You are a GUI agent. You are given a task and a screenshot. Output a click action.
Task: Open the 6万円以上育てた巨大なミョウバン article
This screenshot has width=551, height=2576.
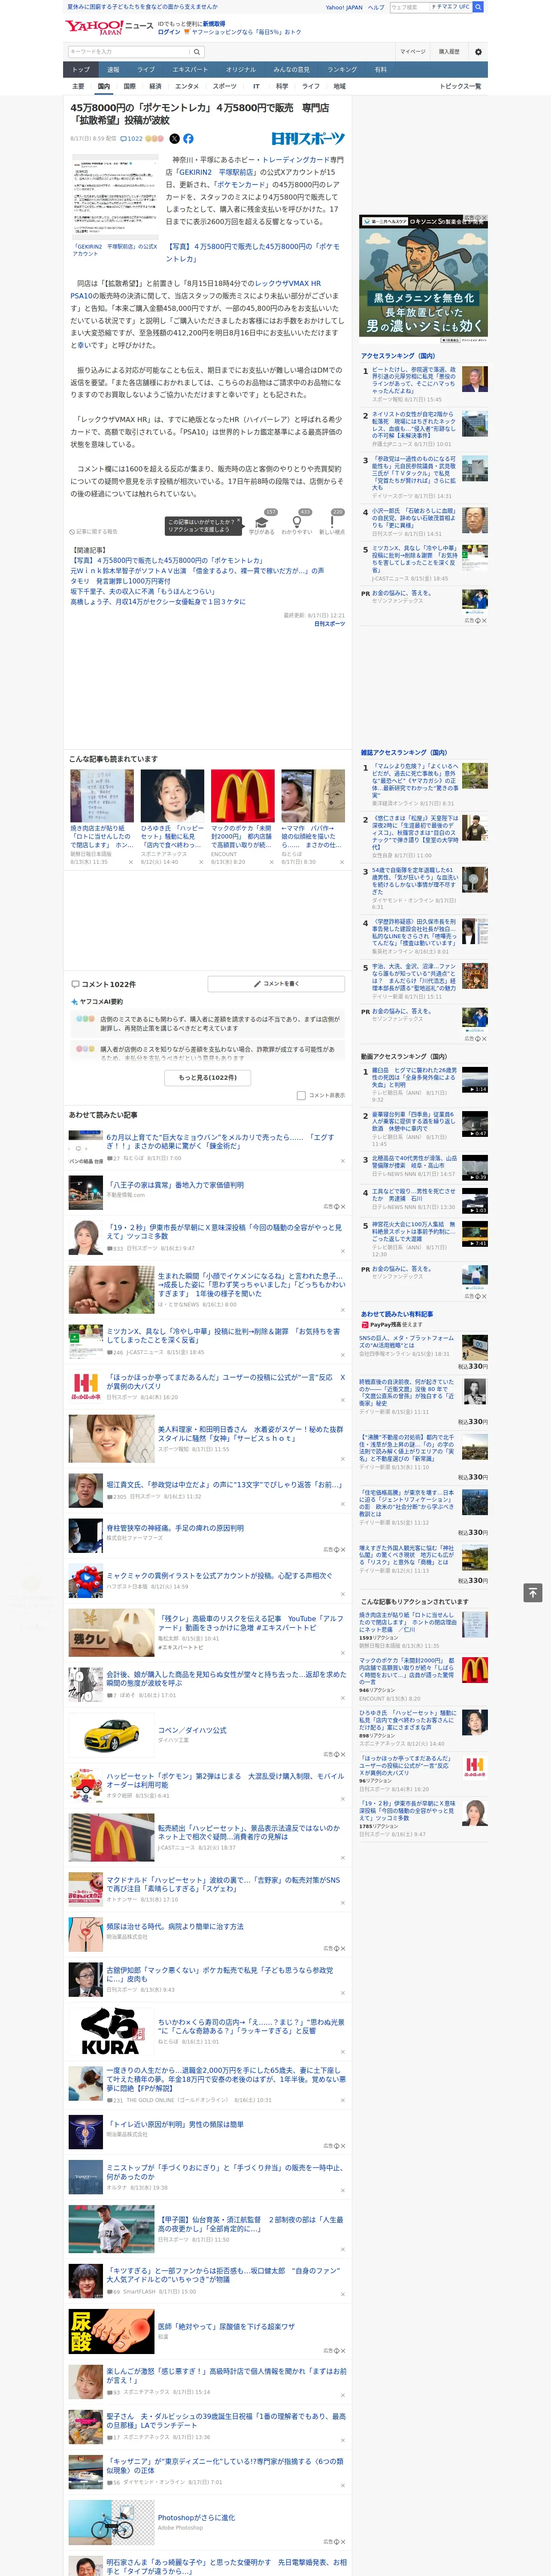[x=220, y=1142]
